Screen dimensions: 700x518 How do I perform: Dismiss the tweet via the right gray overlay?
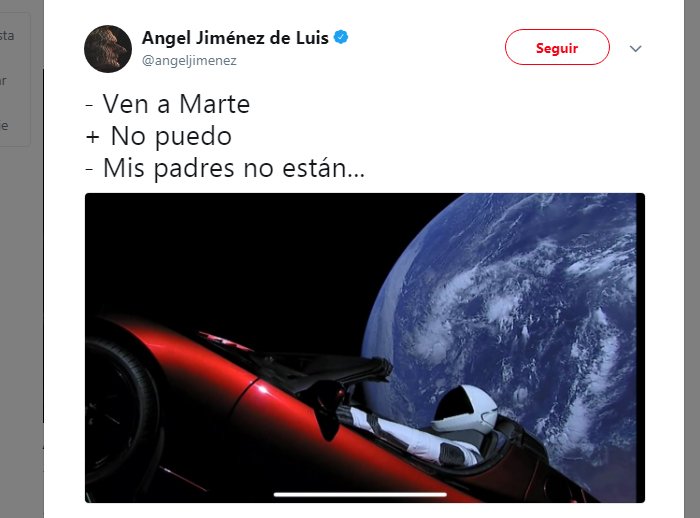(692, 259)
